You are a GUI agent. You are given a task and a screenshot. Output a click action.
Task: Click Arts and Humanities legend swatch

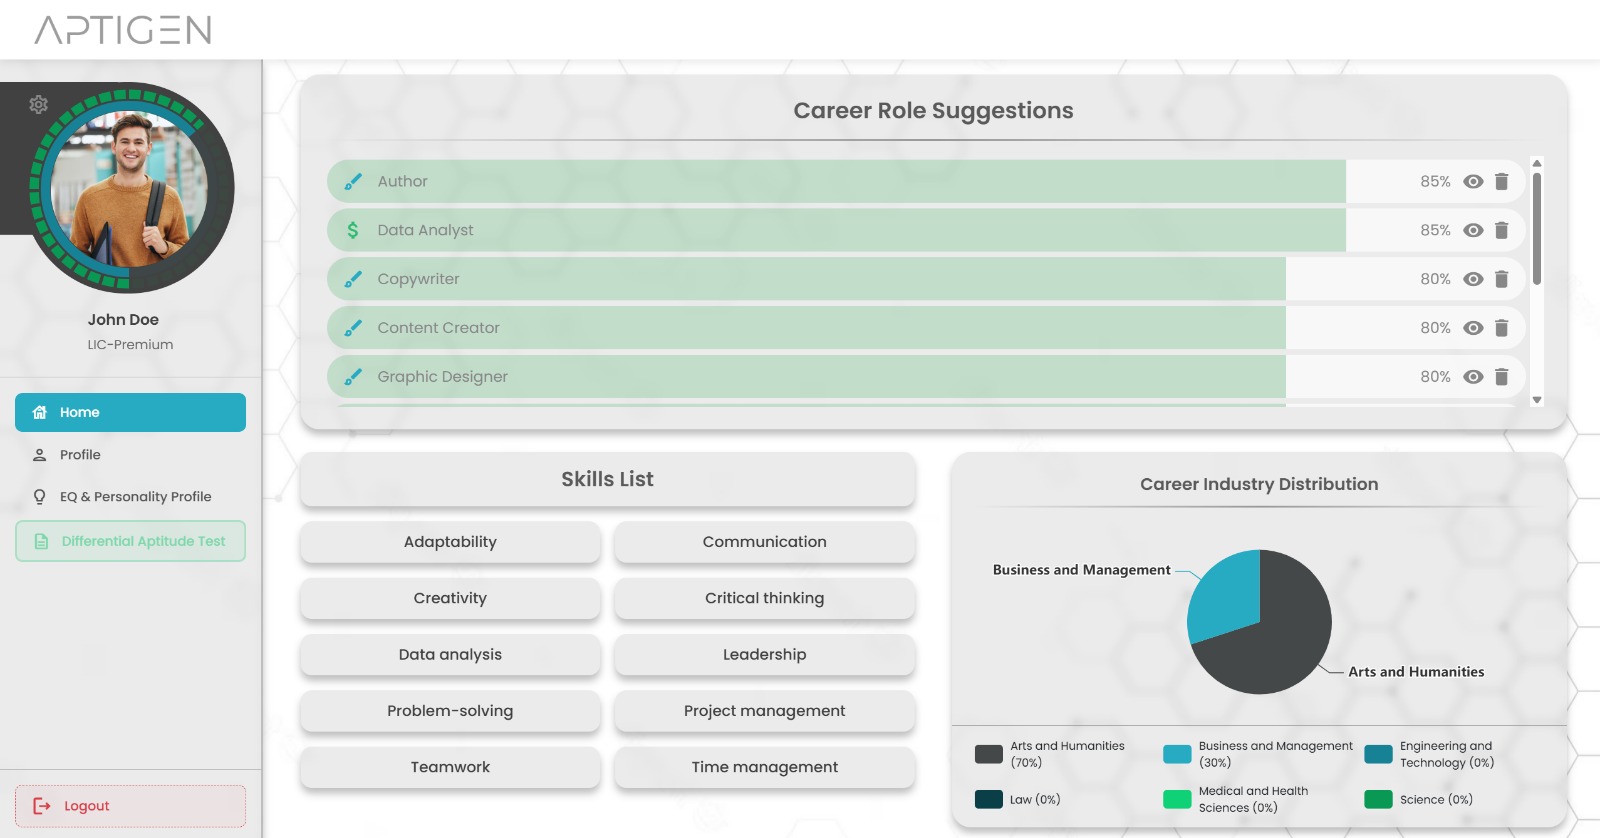click(x=988, y=754)
